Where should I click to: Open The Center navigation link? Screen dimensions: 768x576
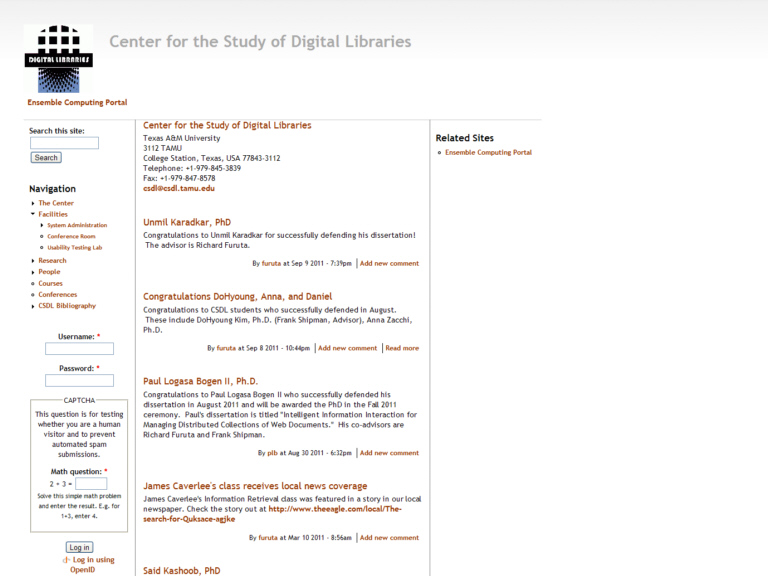click(56, 203)
